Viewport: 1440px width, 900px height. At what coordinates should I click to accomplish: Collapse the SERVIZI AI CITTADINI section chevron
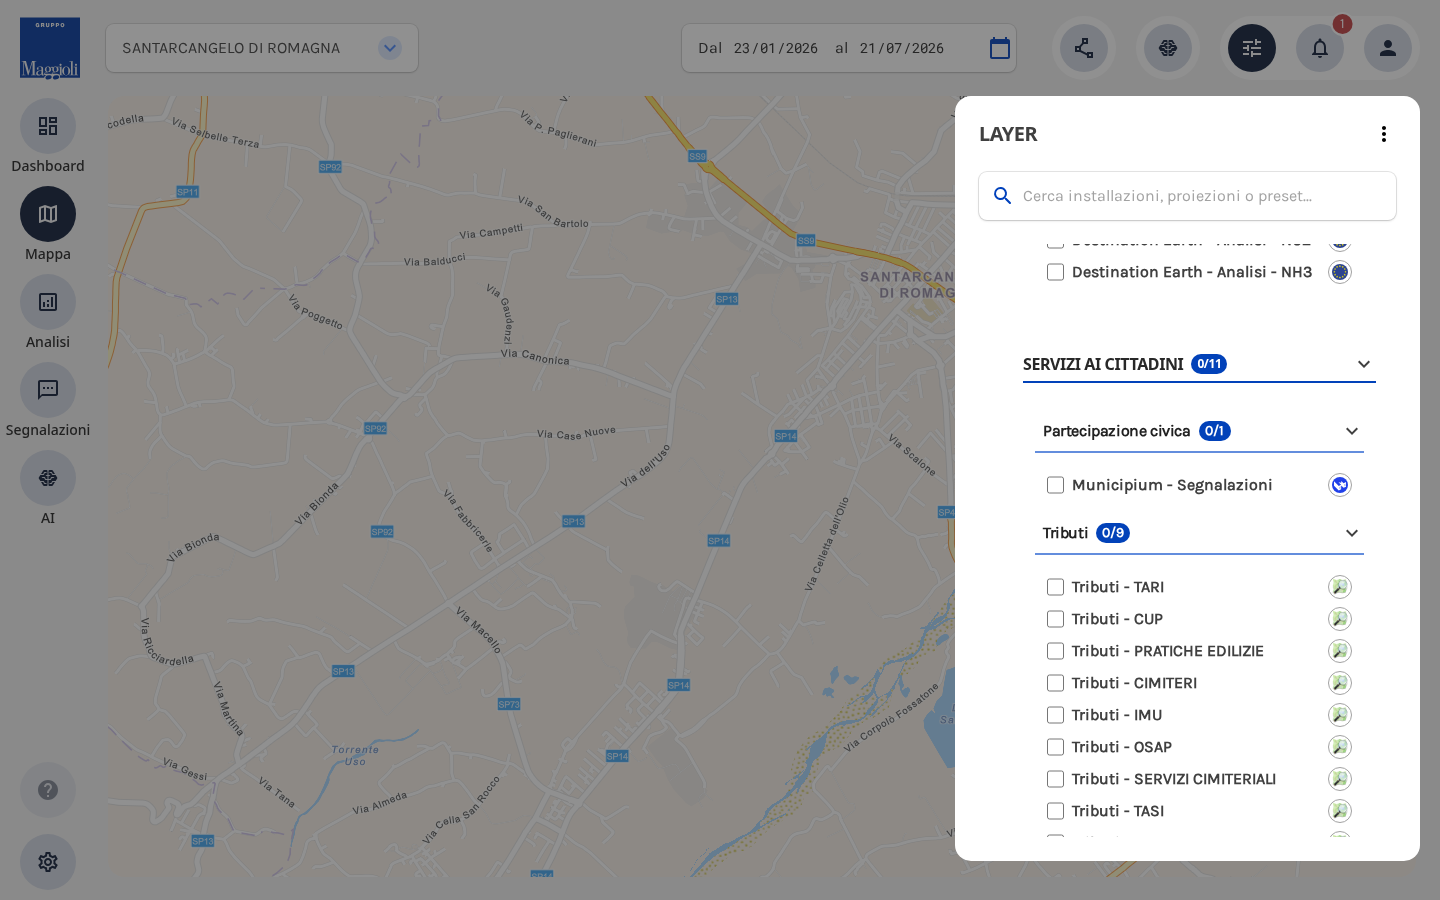coord(1364,364)
